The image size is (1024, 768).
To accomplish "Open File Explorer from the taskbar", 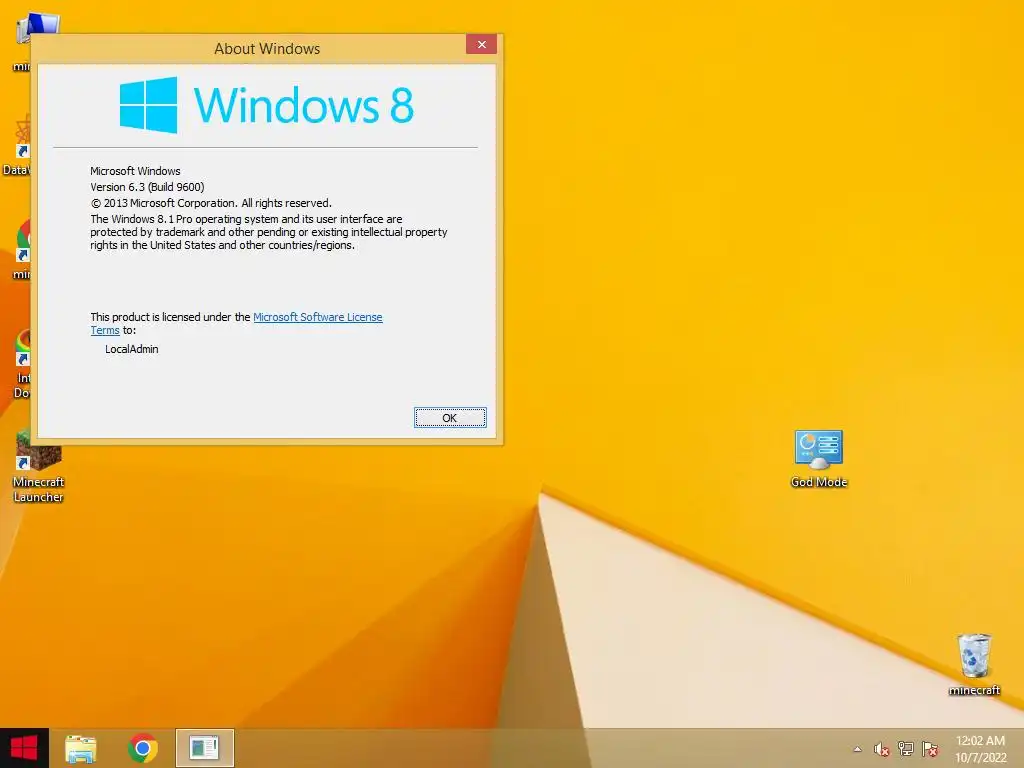I will tap(81, 748).
